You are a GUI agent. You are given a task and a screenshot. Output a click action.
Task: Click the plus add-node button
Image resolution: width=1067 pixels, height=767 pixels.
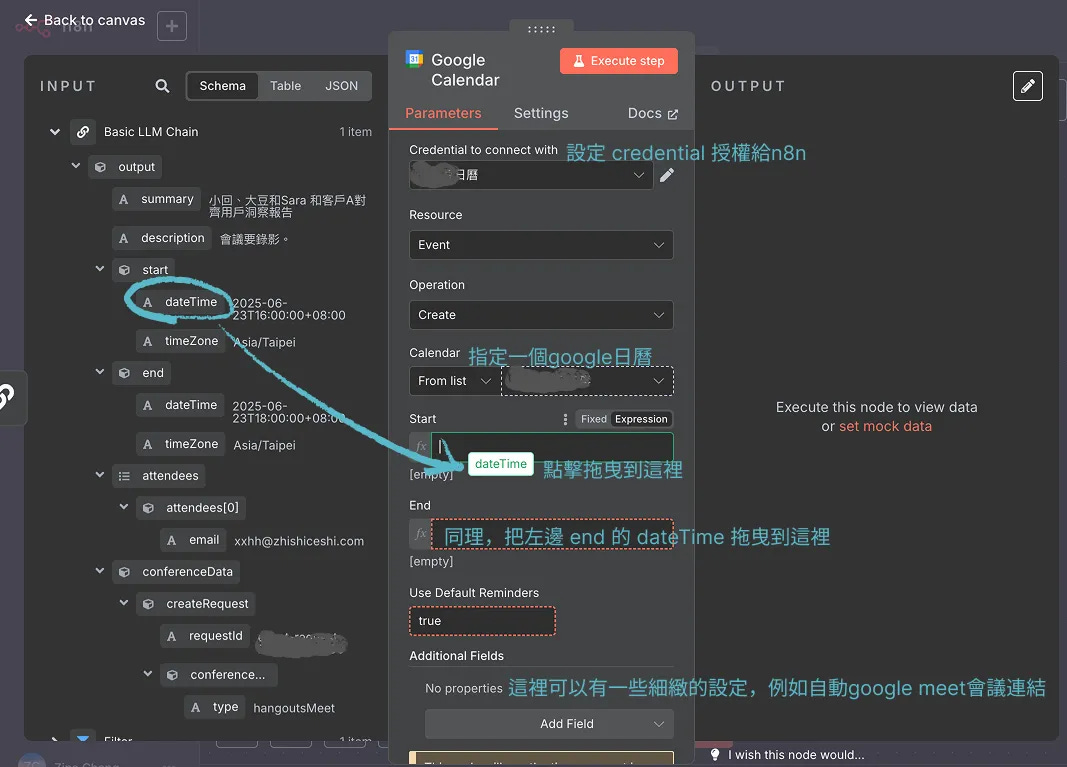pyautogui.click(x=172, y=26)
